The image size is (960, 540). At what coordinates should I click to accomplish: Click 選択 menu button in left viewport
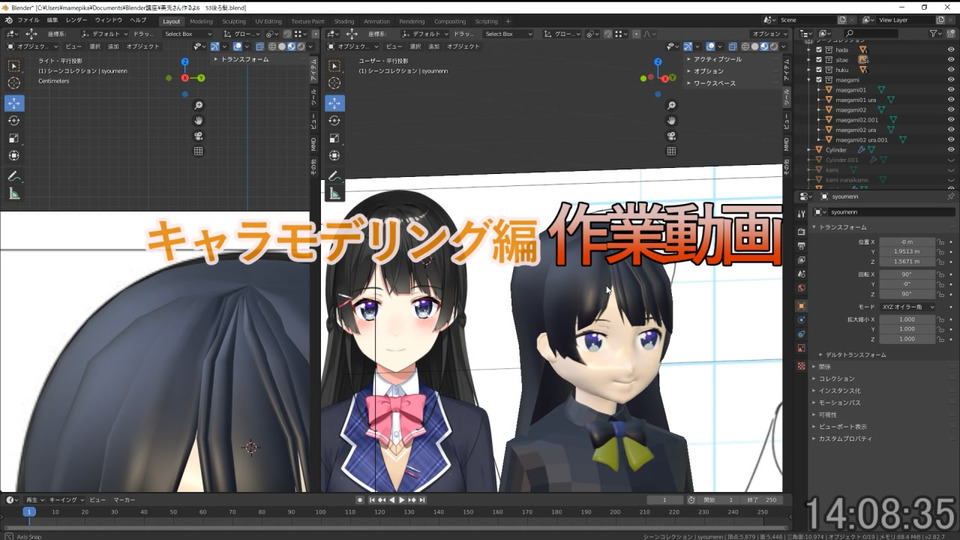click(95, 47)
